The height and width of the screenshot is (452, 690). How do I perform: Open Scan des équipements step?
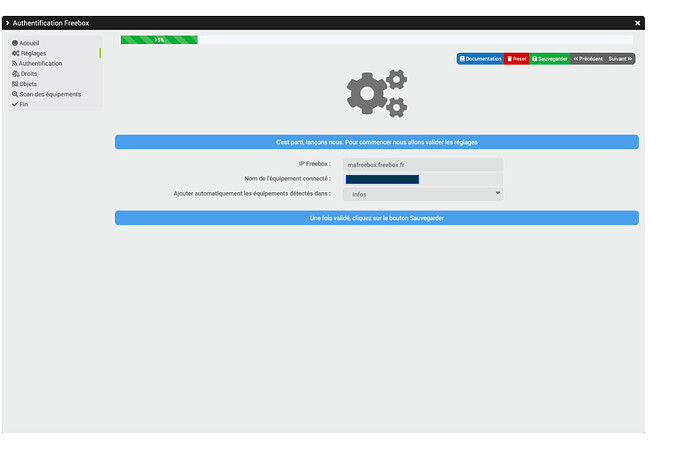click(x=46, y=94)
